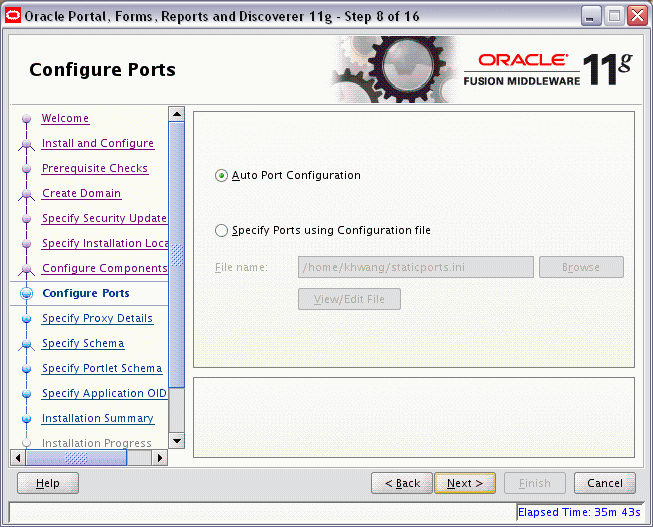Open View/Edit File button
Image resolution: width=653 pixels, height=527 pixels.
click(x=349, y=299)
